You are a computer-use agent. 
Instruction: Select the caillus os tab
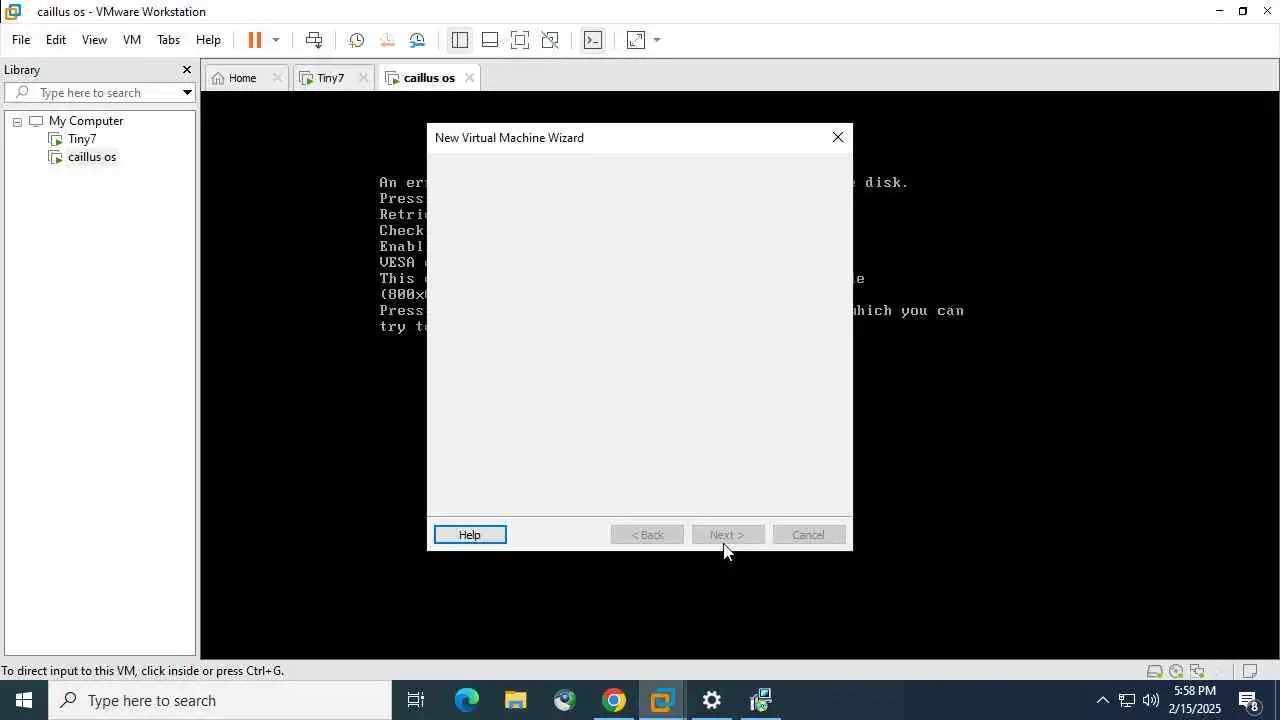429,78
